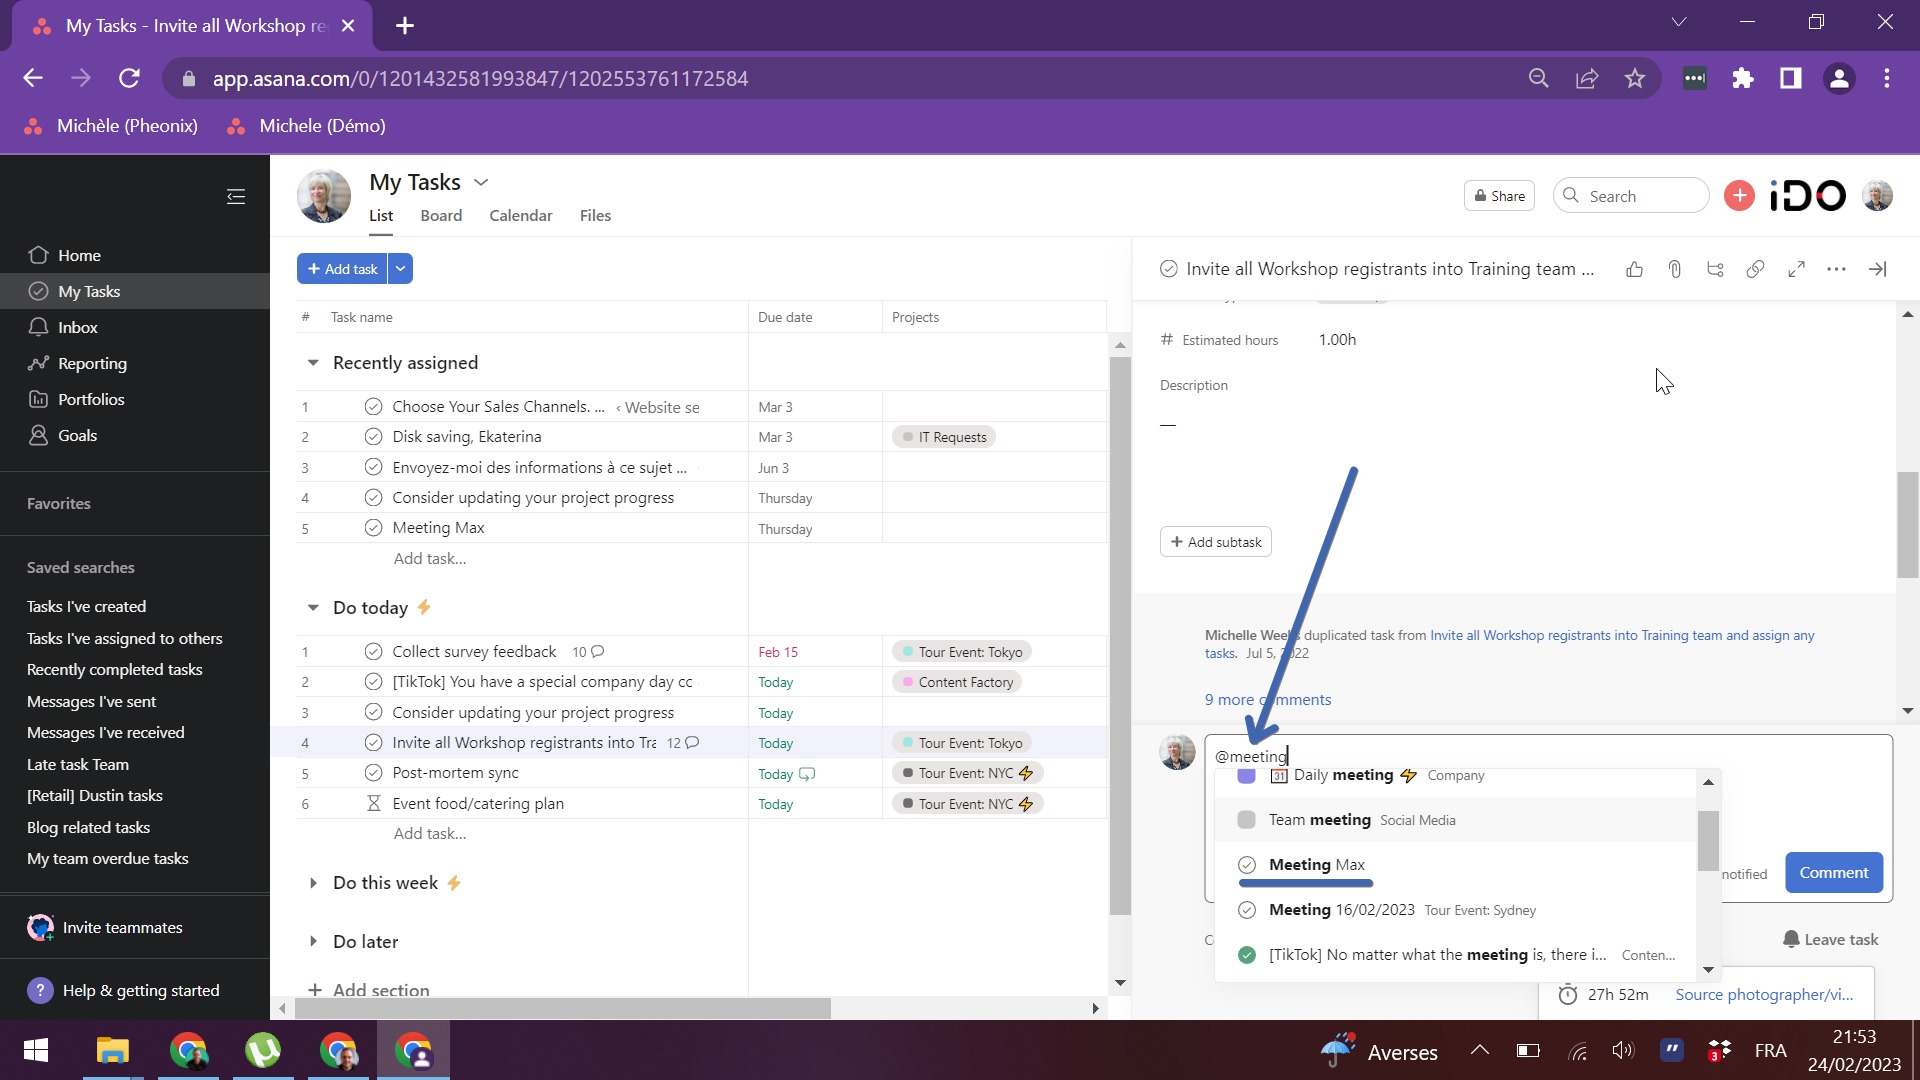Switch to Calendar view tab

[520, 215]
